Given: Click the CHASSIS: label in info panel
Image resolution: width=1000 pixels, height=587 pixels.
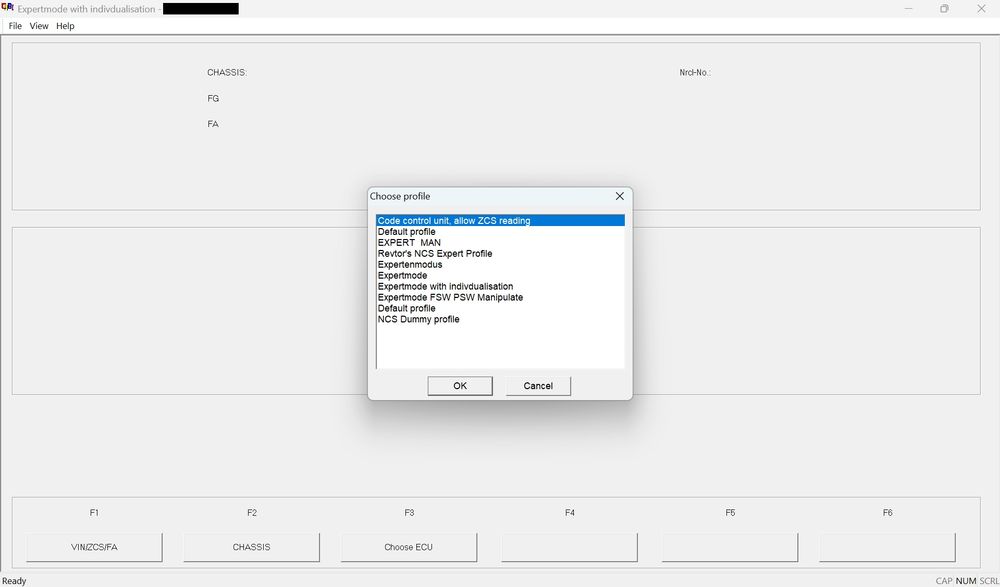Looking at the screenshot, I should click(x=227, y=73).
